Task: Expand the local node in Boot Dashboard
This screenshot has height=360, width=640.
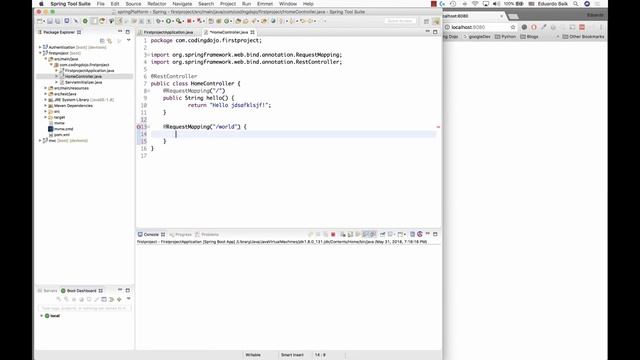Action: (41, 316)
